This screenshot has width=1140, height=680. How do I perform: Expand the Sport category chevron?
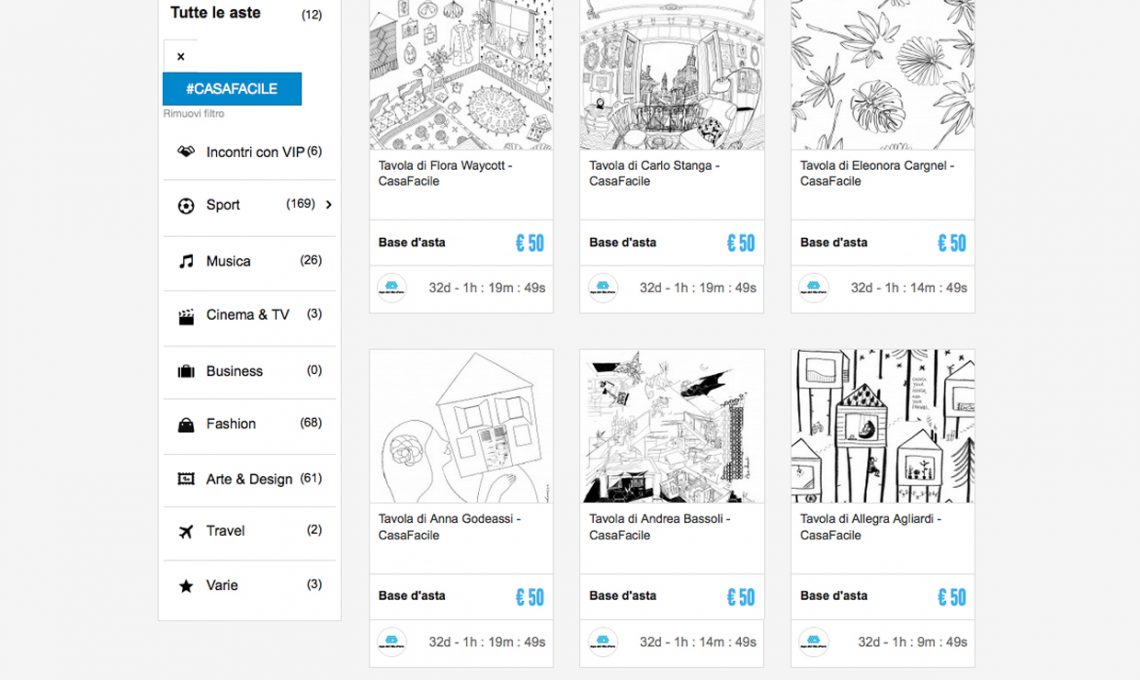pos(329,205)
